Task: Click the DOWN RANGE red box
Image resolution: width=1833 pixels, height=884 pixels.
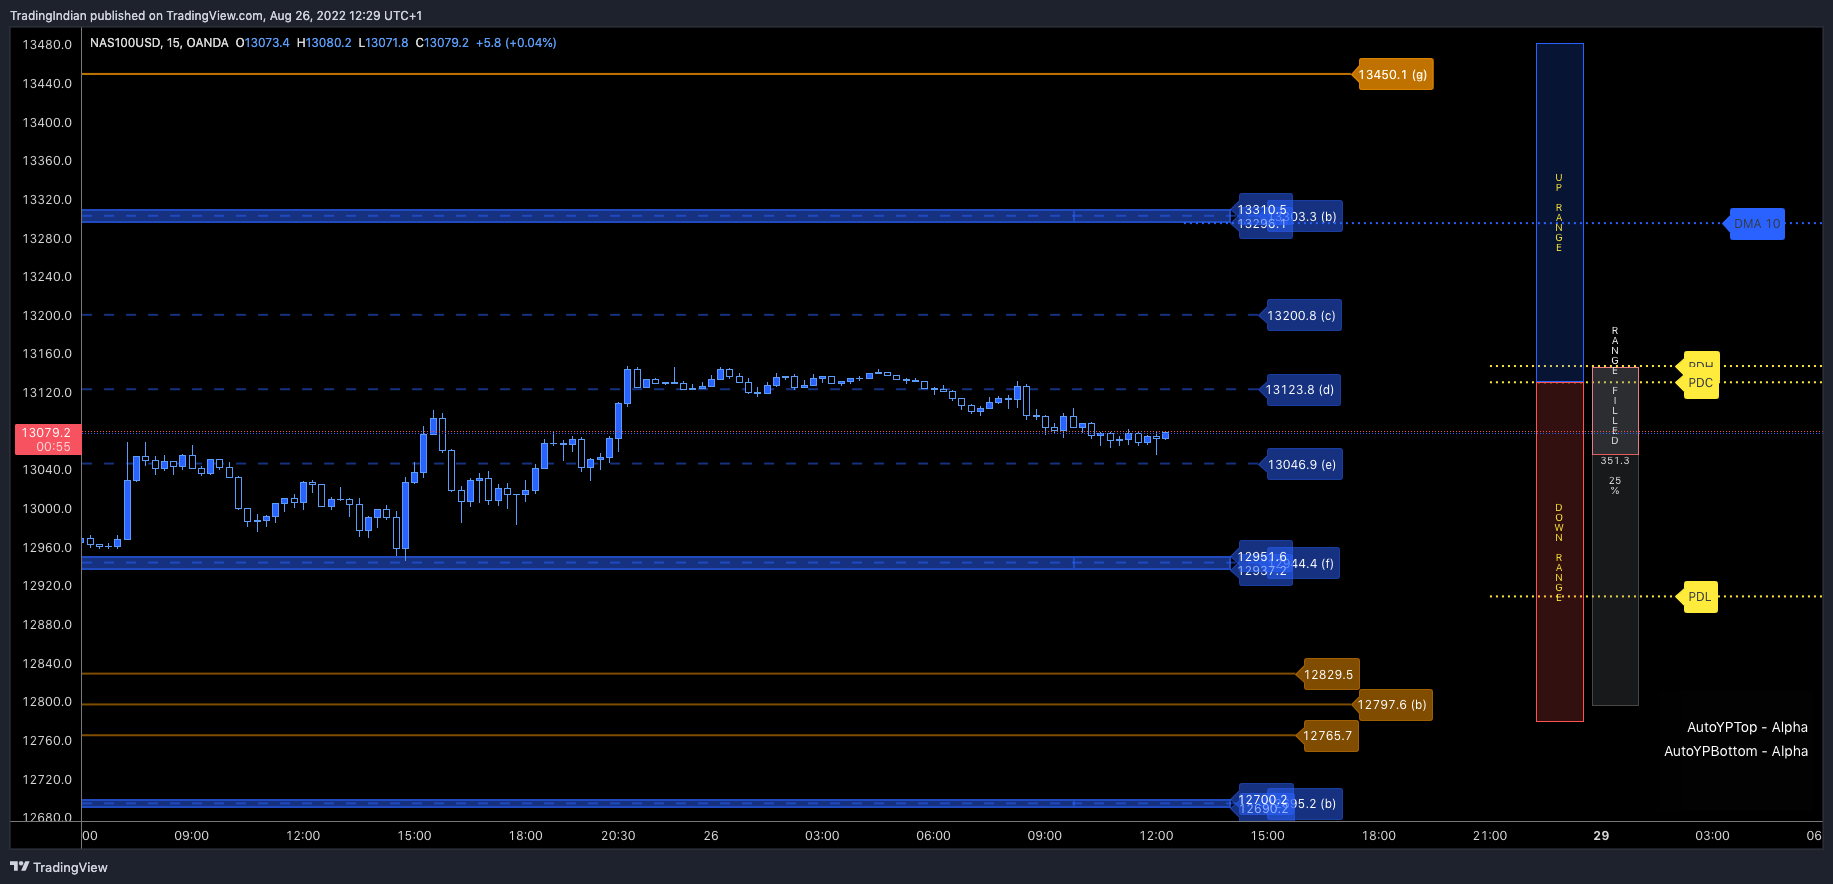Action: pyautogui.click(x=1560, y=551)
